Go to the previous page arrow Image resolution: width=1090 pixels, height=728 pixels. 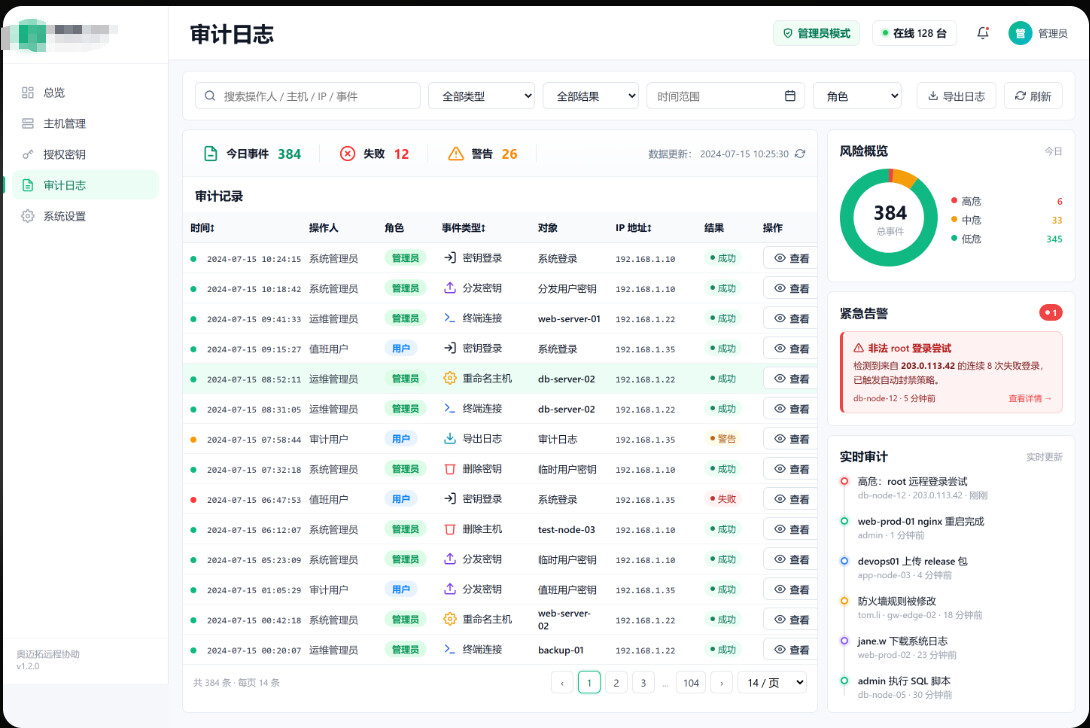[562, 683]
